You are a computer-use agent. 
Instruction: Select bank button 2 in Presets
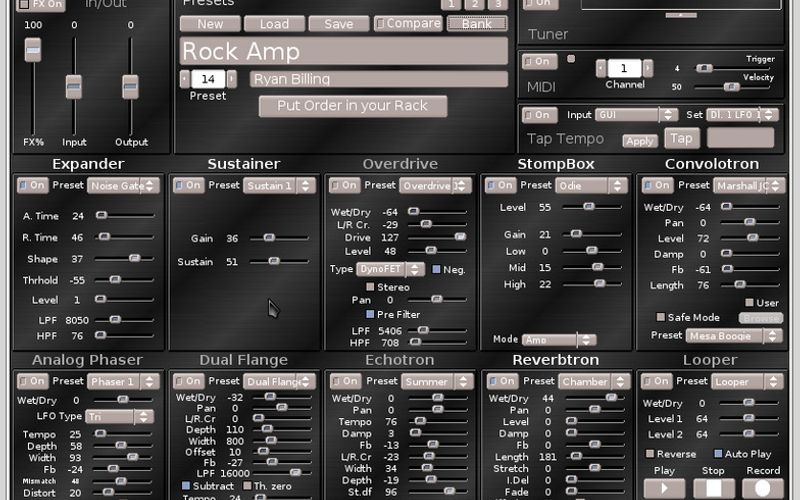coord(474,5)
